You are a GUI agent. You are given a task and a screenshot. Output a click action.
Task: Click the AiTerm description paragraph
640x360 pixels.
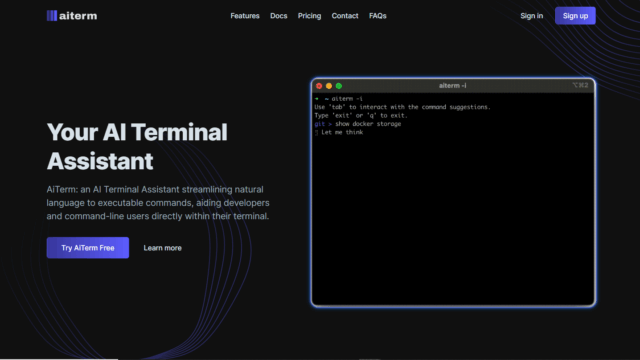click(158, 203)
